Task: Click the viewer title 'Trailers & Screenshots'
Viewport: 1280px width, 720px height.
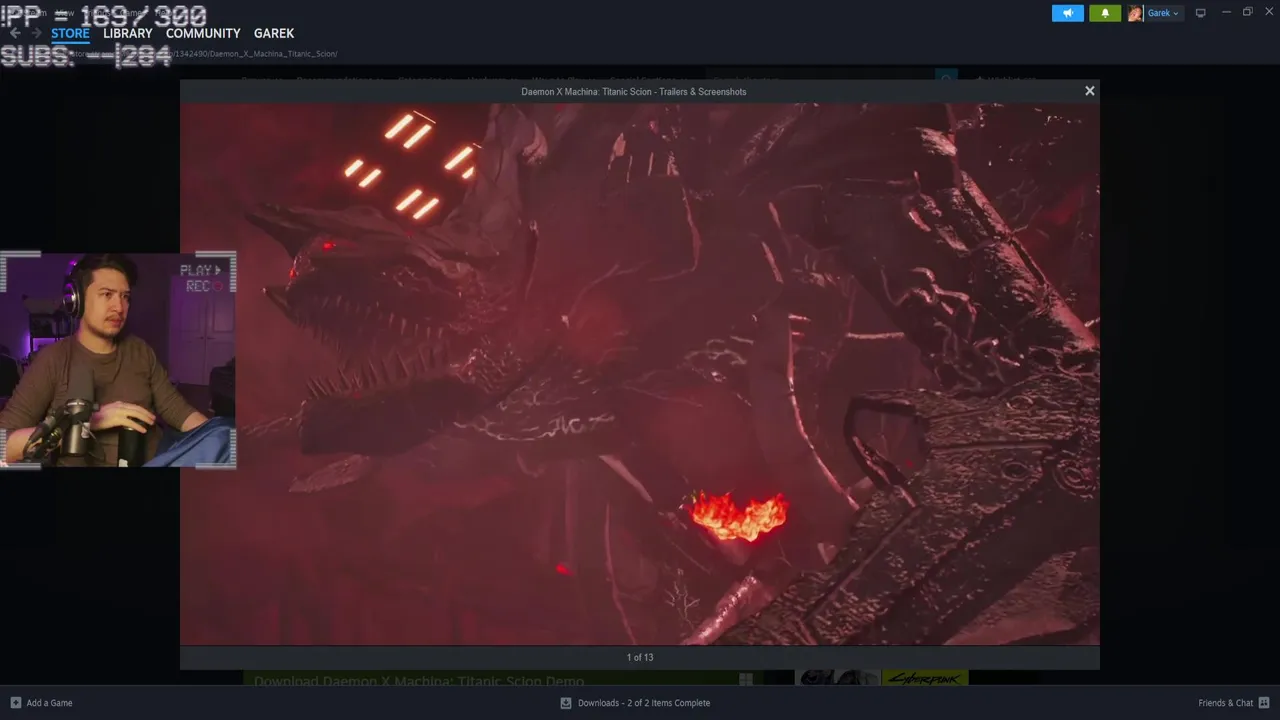Action: 701,91
